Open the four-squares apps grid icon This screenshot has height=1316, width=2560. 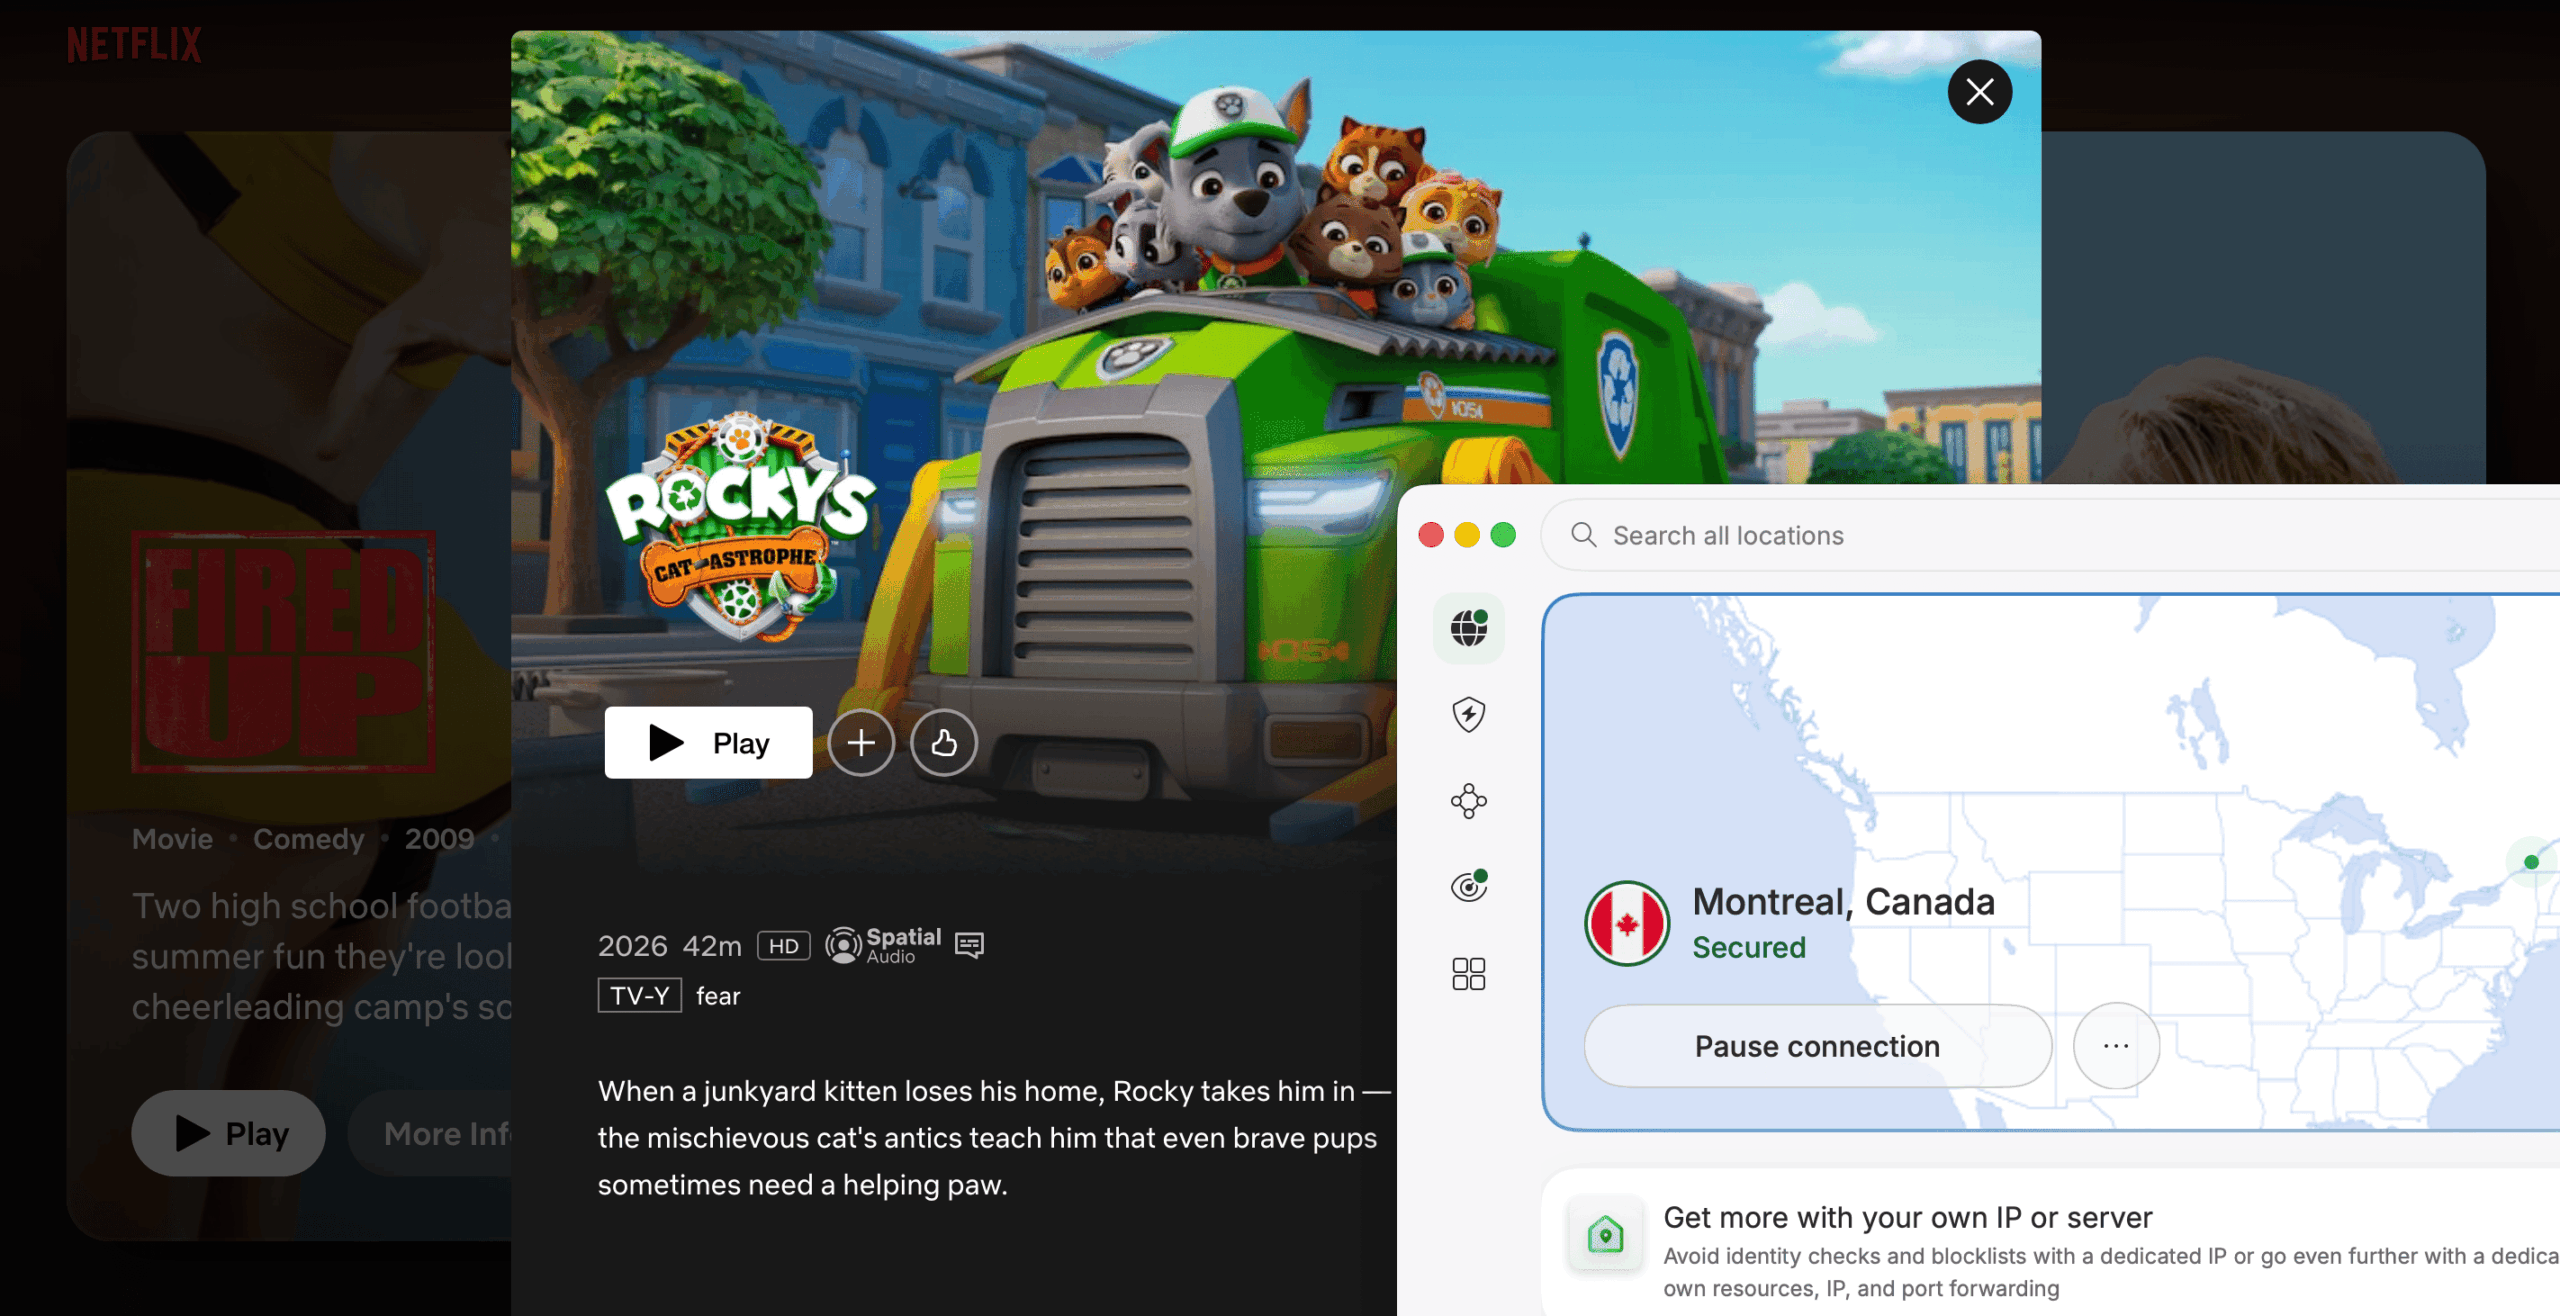[x=1469, y=973]
